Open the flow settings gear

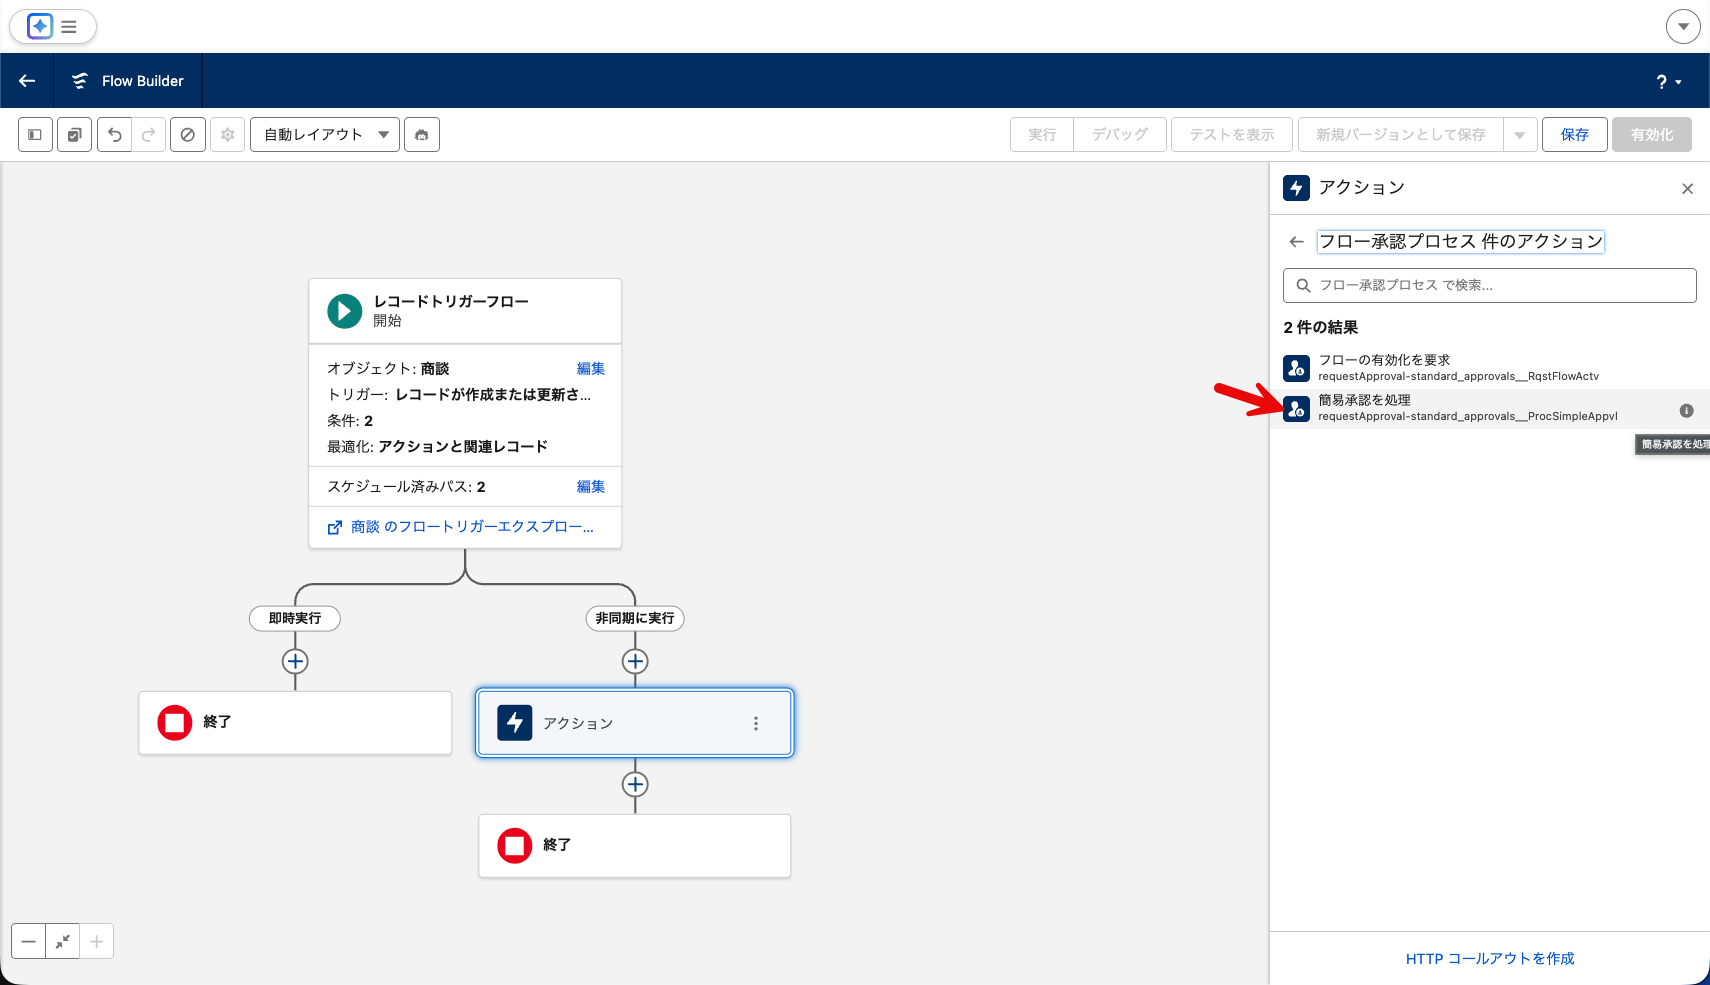tap(228, 134)
